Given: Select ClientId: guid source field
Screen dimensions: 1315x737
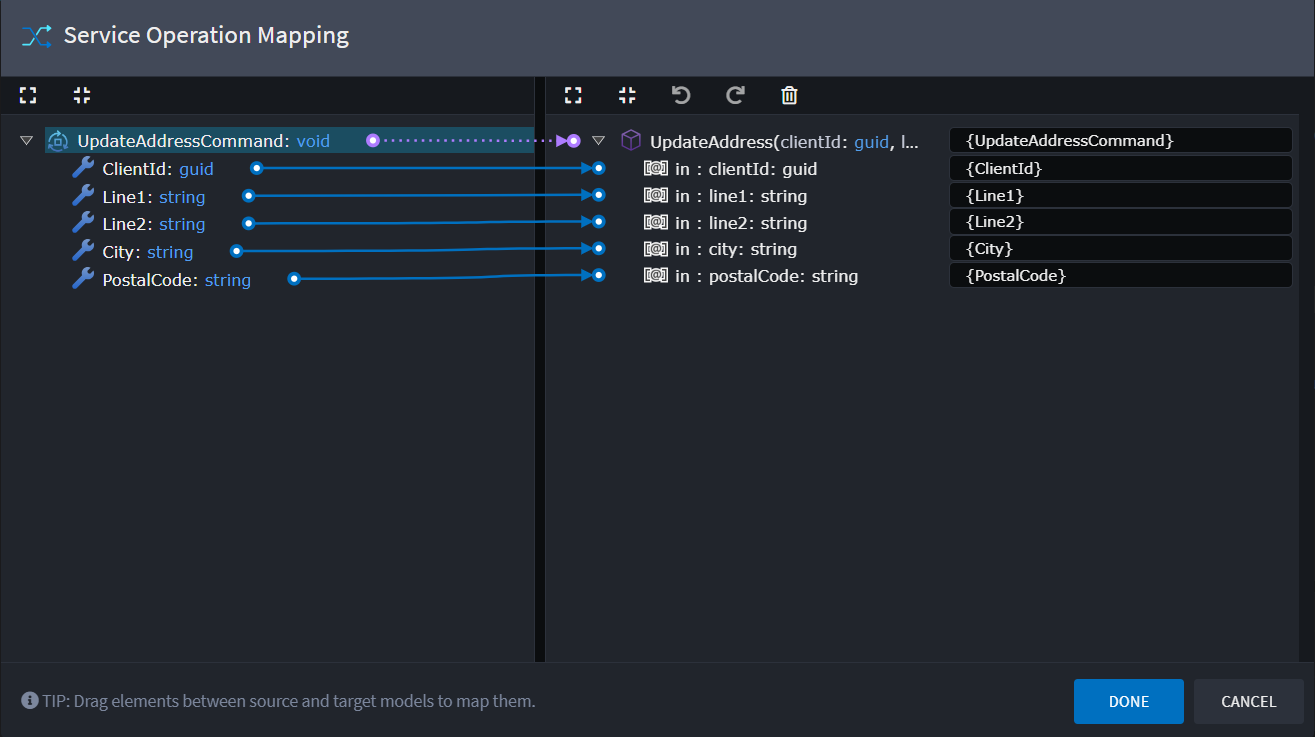Looking at the screenshot, I should coord(158,169).
